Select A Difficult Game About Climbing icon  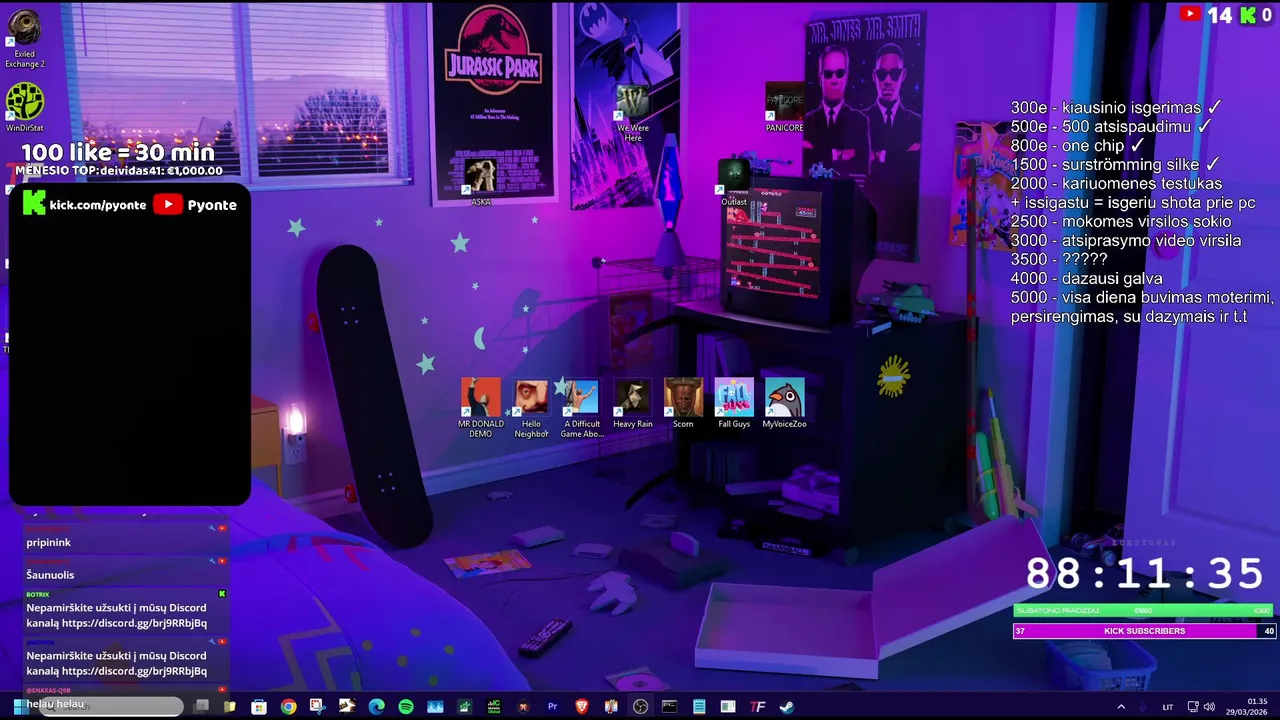coord(581,408)
